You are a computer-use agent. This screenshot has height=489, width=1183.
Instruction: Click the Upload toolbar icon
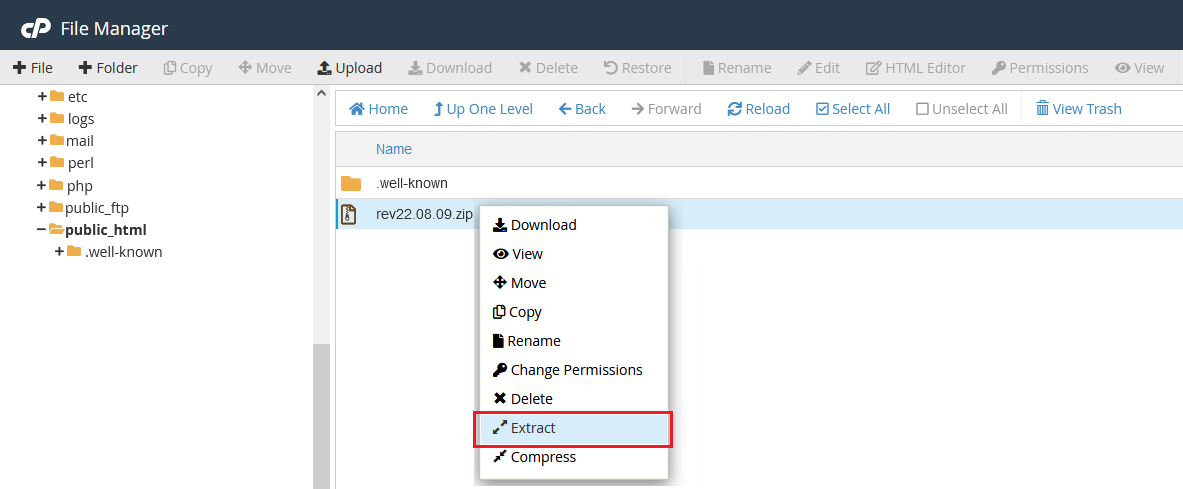[x=324, y=68]
